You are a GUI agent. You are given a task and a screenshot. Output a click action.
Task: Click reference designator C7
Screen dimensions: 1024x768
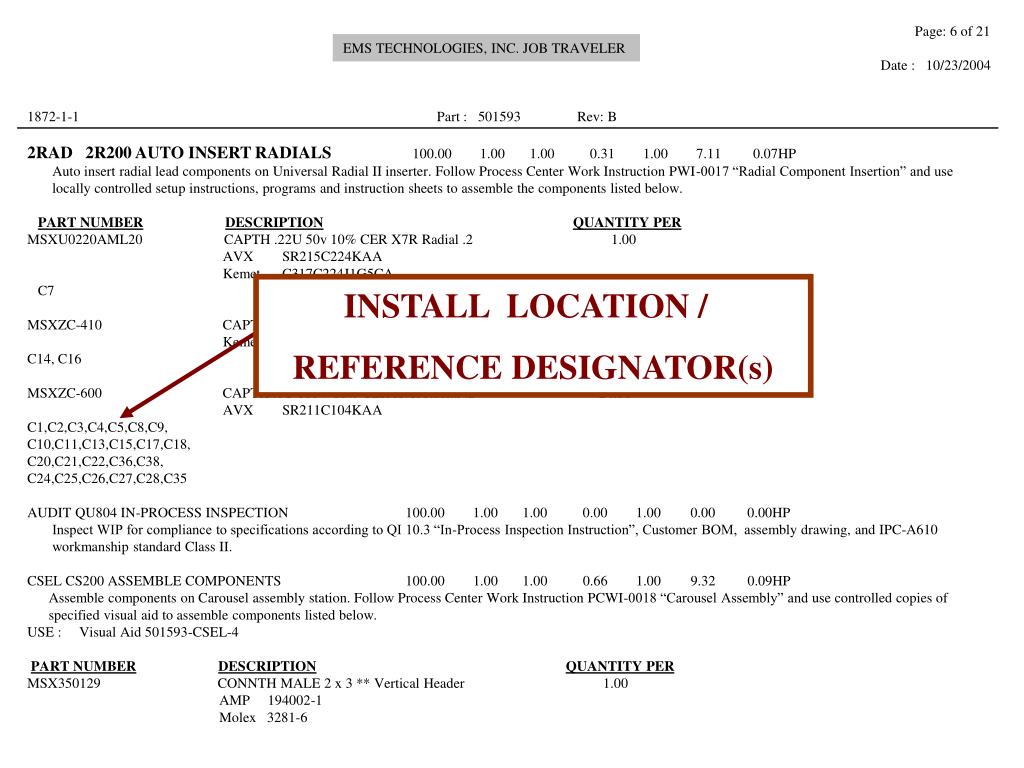point(46,291)
